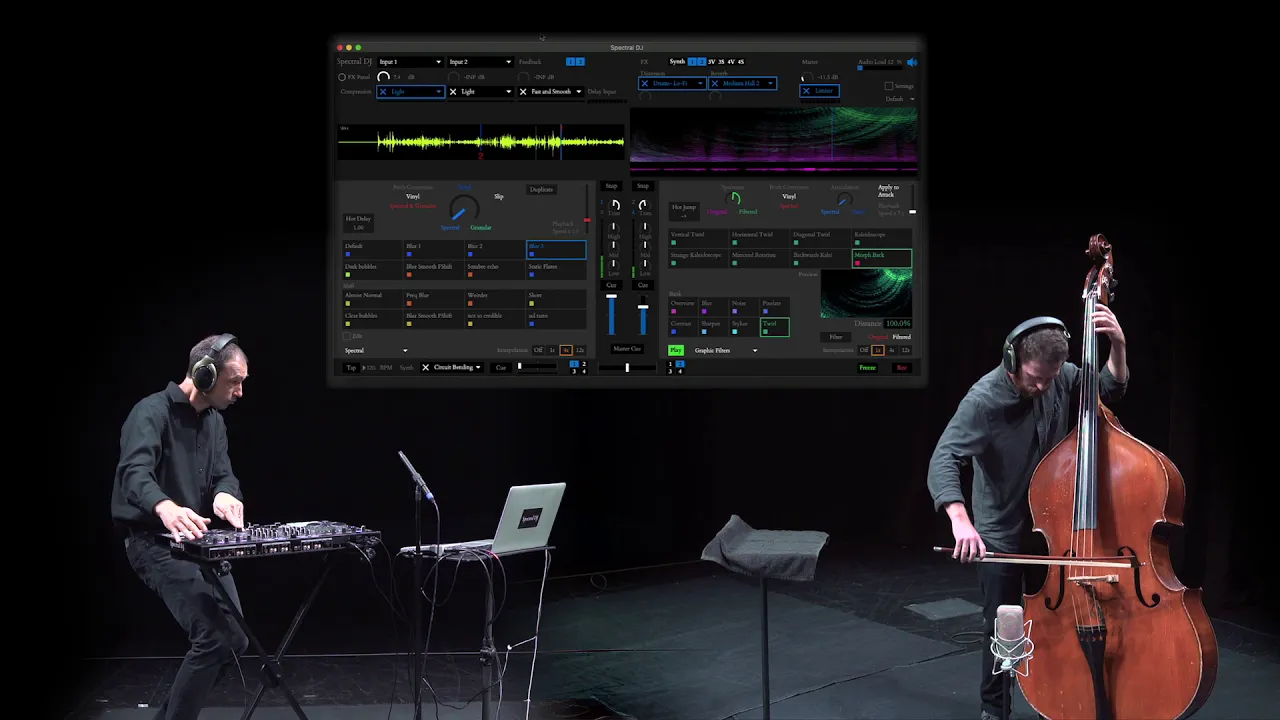The width and height of the screenshot is (1280, 720).
Task: Toggle Feedback channel 1
Action: 570,62
